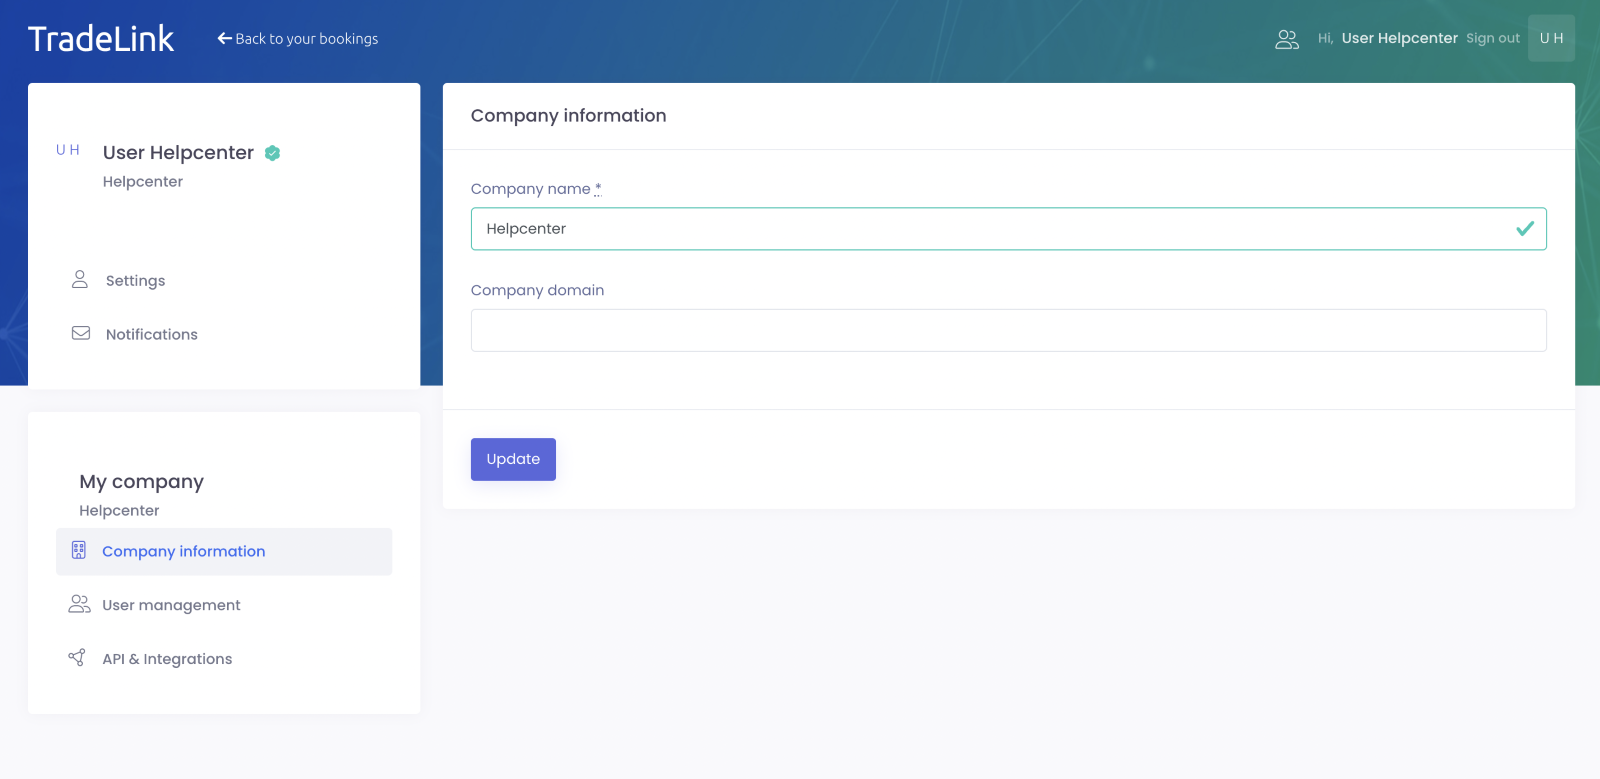Click the UH avatar in top right

(x=1551, y=38)
